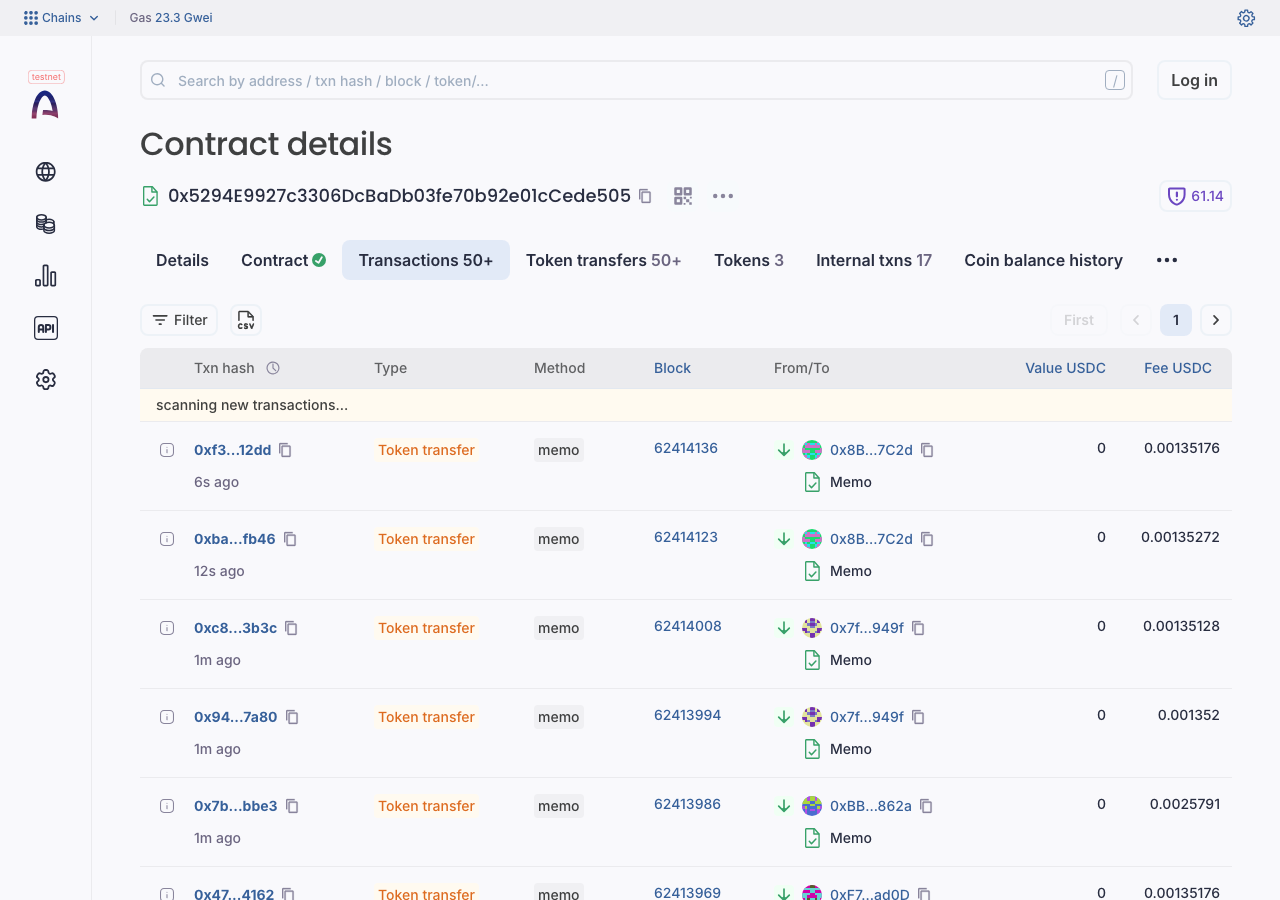Show more tabs with the ellipsis
Viewport: 1280px width, 900px height.
tap(1167, 260)
